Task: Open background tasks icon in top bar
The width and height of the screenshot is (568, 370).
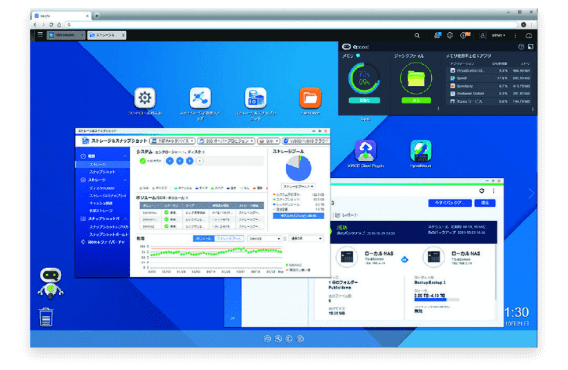Action: pos(438,35)
